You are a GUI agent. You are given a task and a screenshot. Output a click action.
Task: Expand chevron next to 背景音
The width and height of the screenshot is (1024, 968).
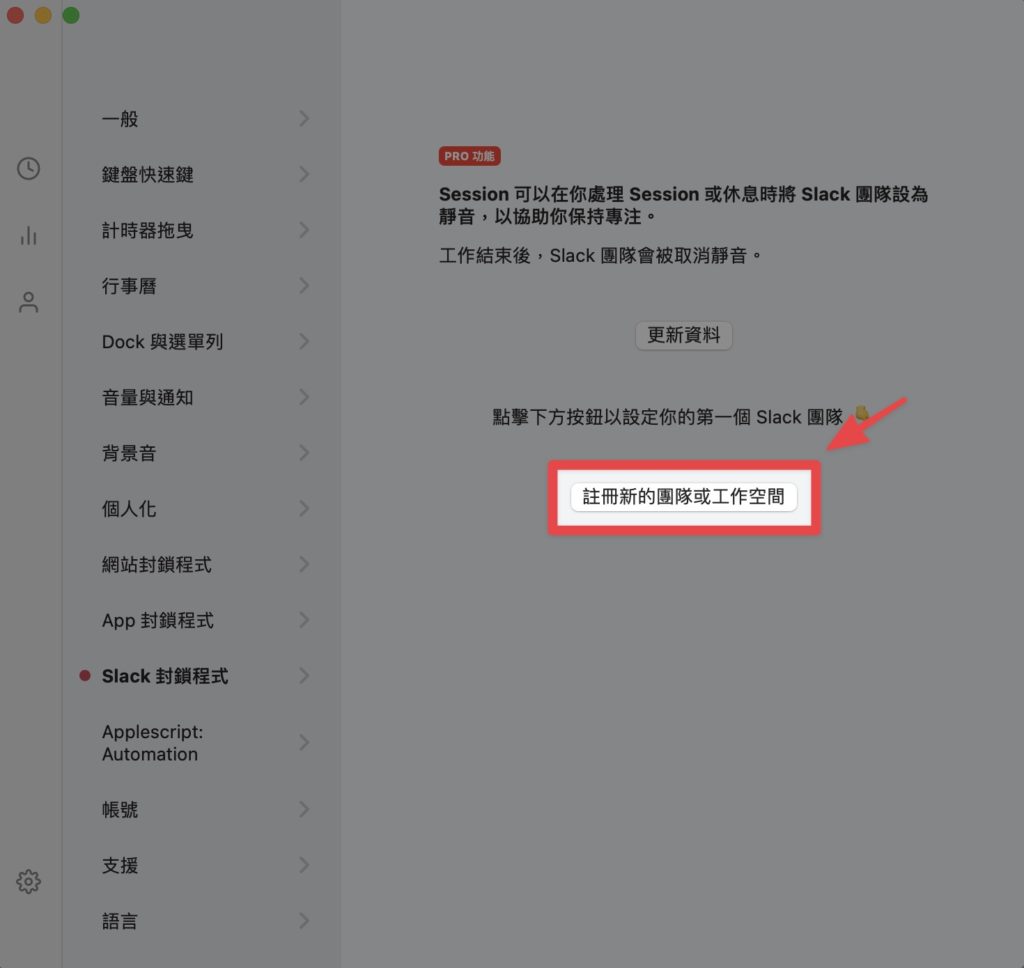pos(304,453)
